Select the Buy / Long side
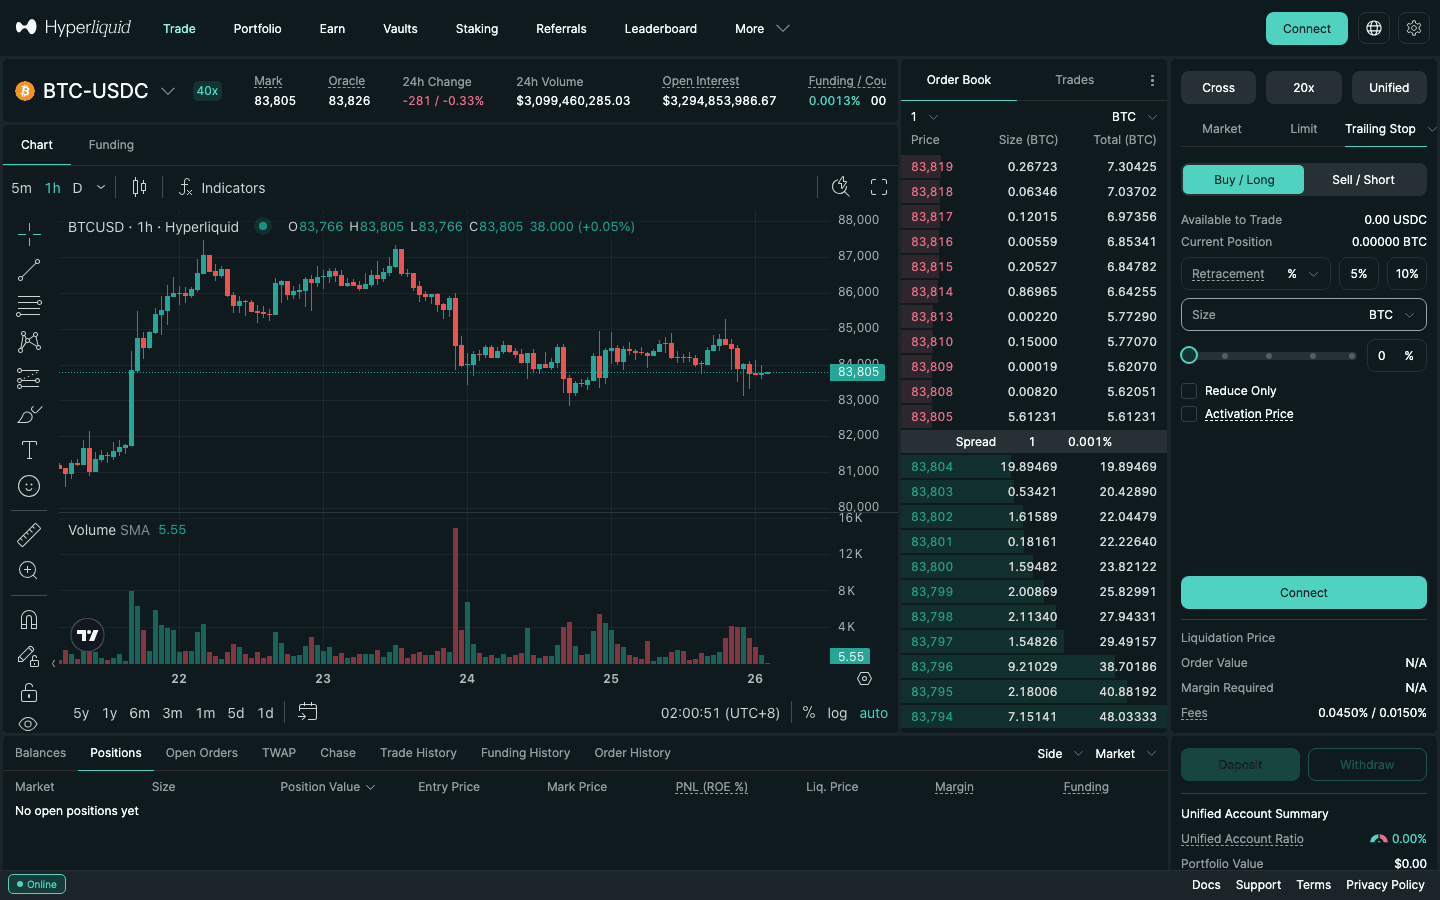 point(1244,180)
